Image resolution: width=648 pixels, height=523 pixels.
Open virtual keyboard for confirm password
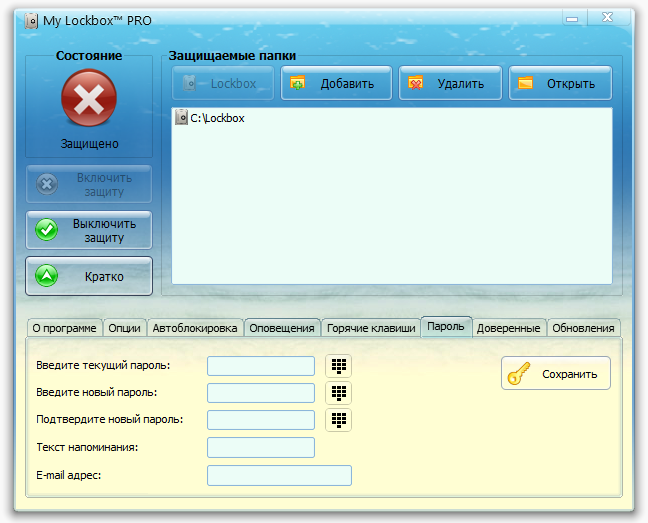[338, 420]
